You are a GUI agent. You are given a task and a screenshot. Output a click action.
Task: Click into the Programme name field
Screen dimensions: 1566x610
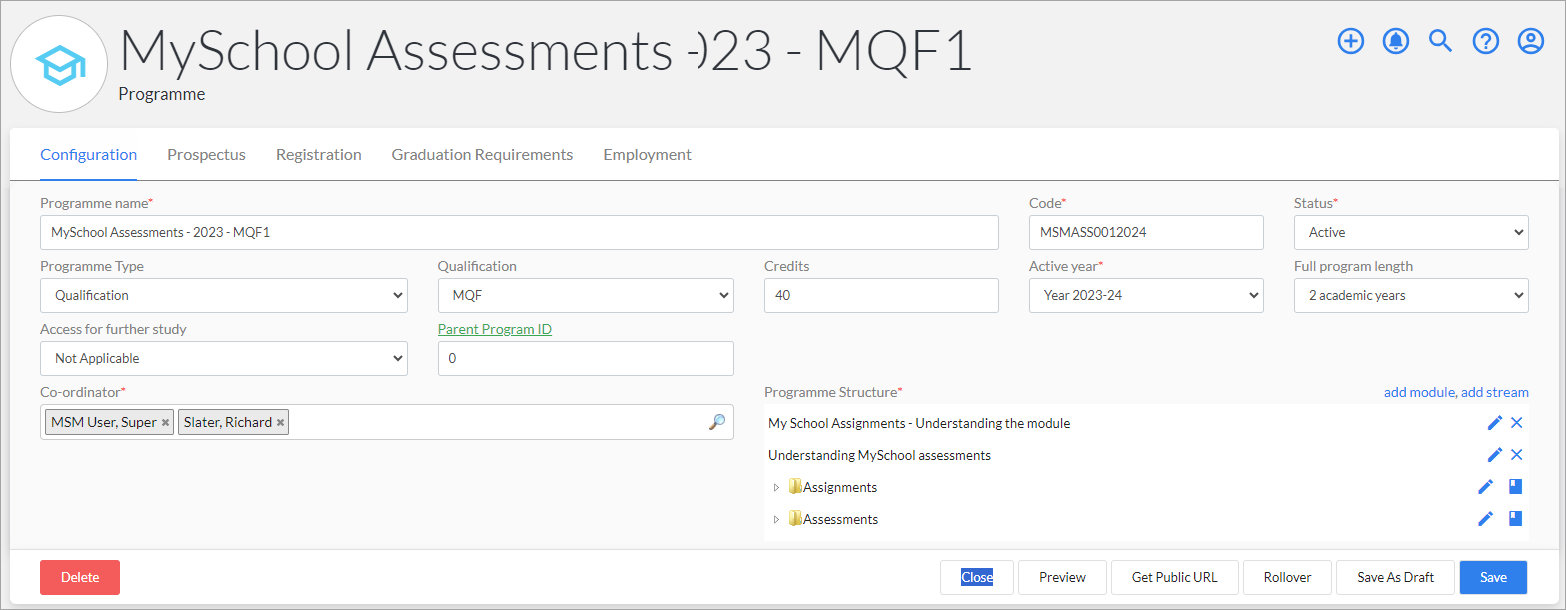click(519, 232)
